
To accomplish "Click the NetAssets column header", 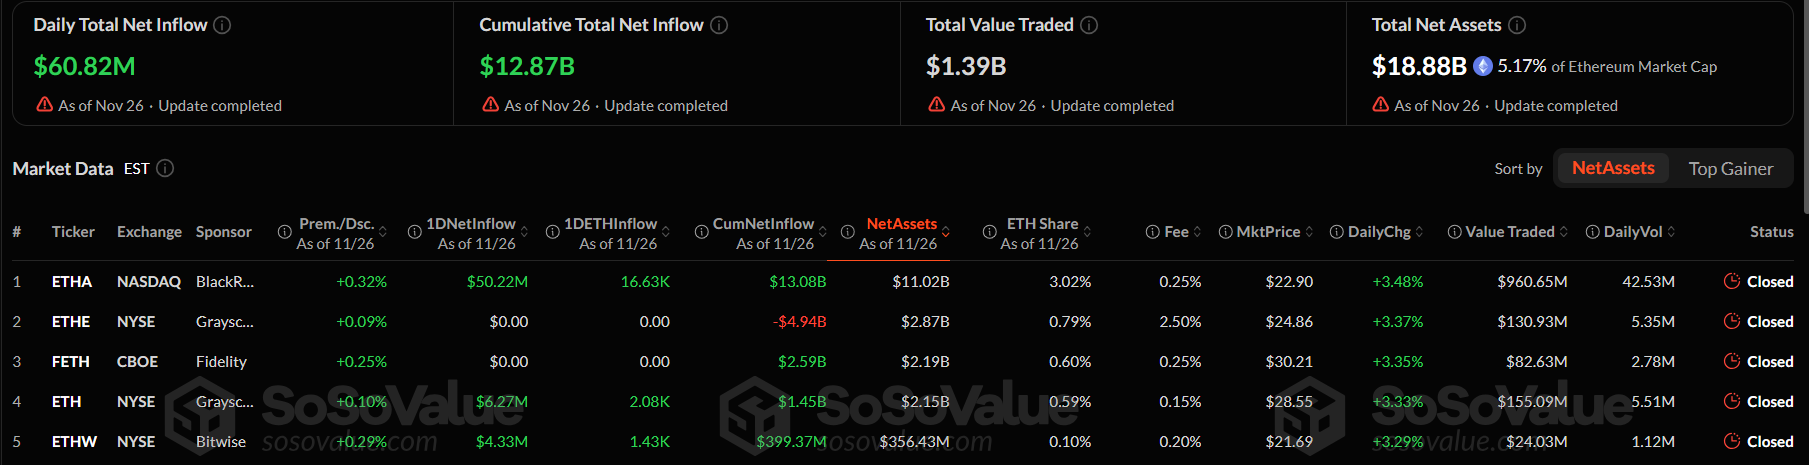I will (901, 224).
